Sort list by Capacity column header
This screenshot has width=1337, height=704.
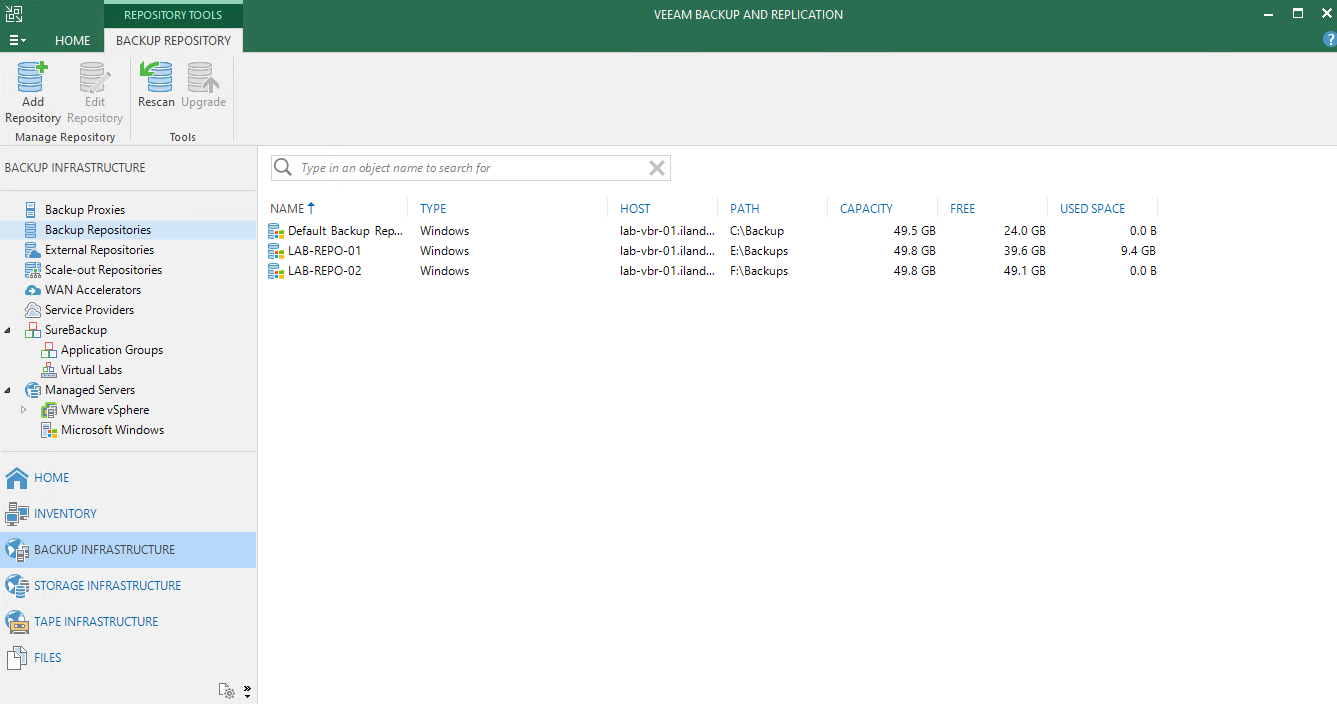tap(866, 209)
